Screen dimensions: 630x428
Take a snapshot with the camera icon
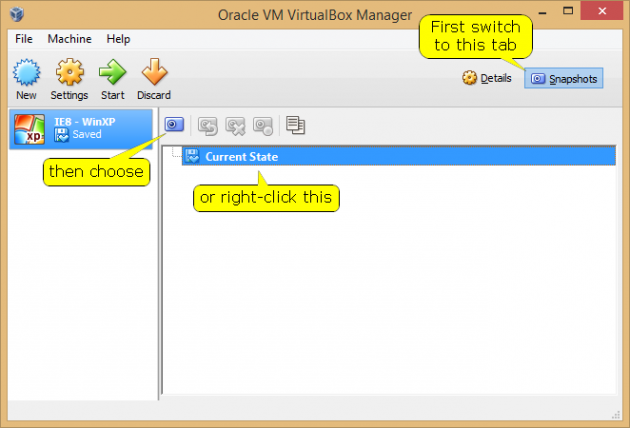coord(174,125)
